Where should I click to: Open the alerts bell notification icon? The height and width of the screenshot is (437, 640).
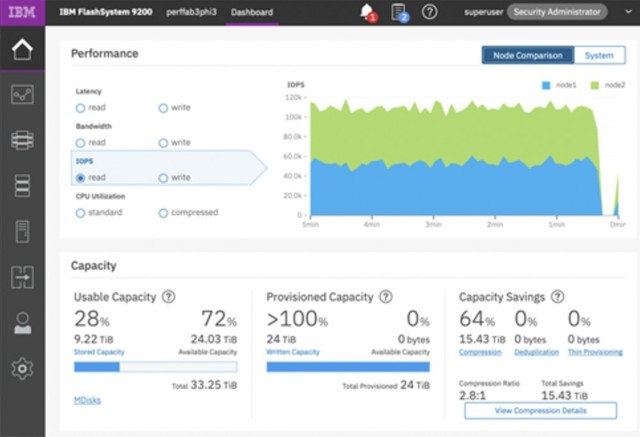tap(366, 12)
